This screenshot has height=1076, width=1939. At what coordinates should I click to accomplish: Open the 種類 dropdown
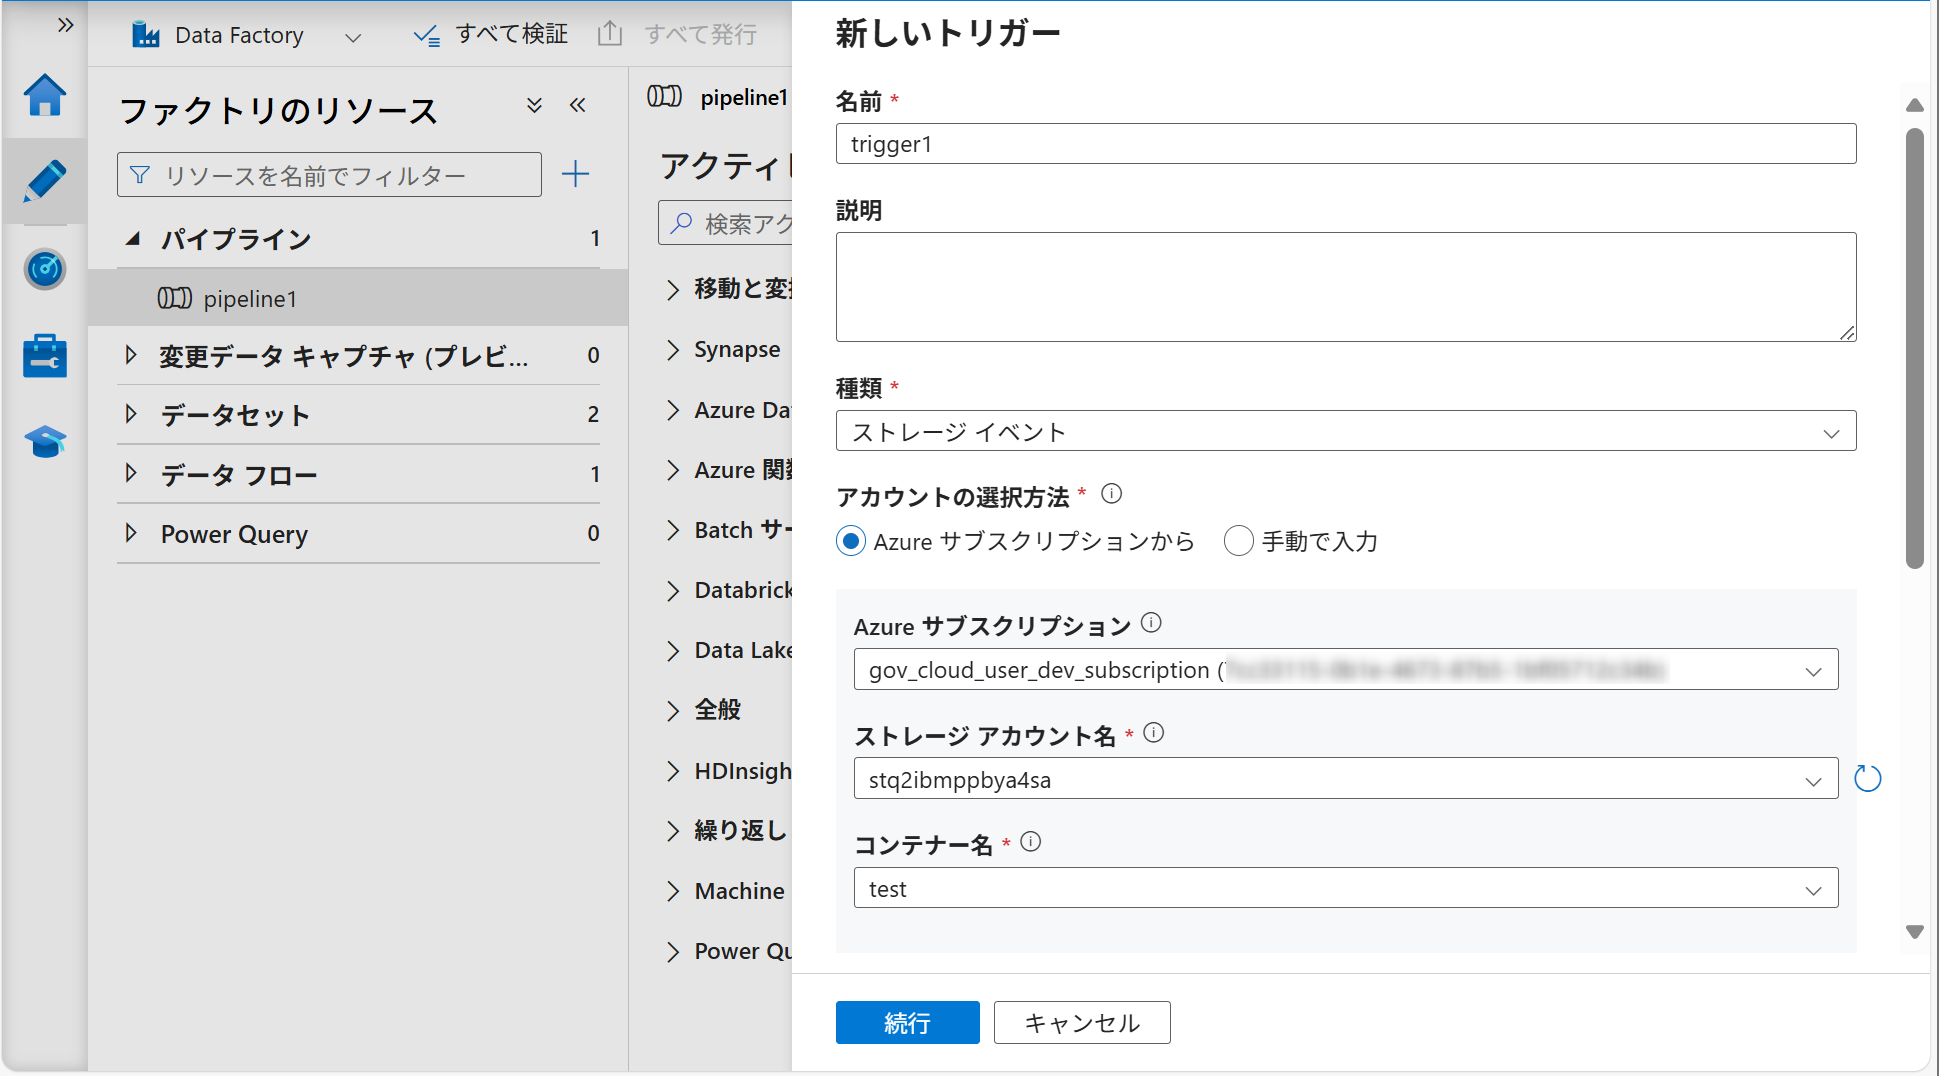point(1345,432)
